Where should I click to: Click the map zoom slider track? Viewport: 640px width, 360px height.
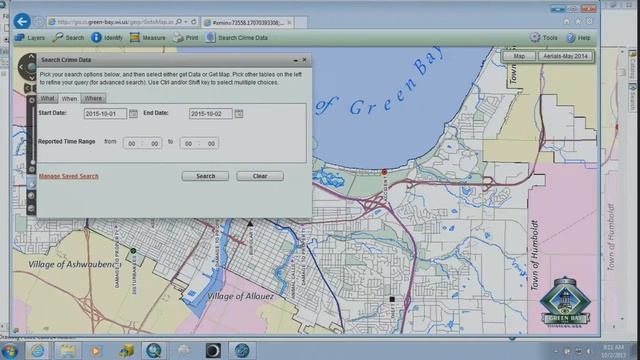pos(33,135)
